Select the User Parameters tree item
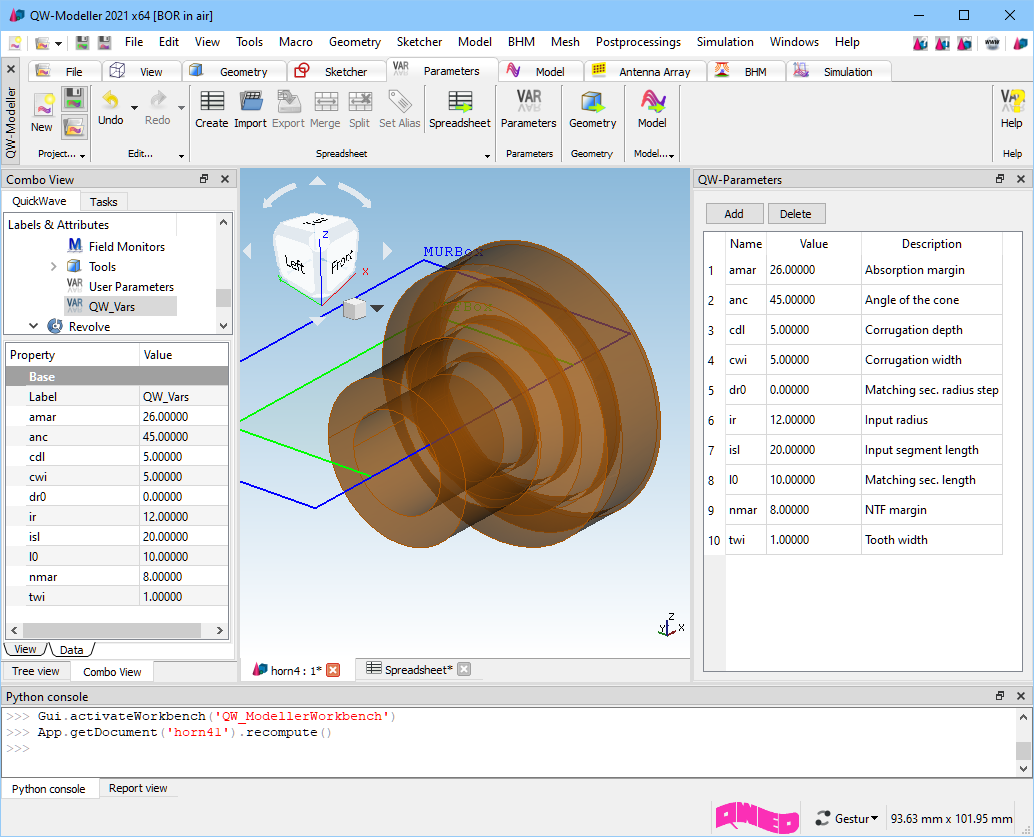Viewport: 1034px width, 837px height. click(131, 287)
